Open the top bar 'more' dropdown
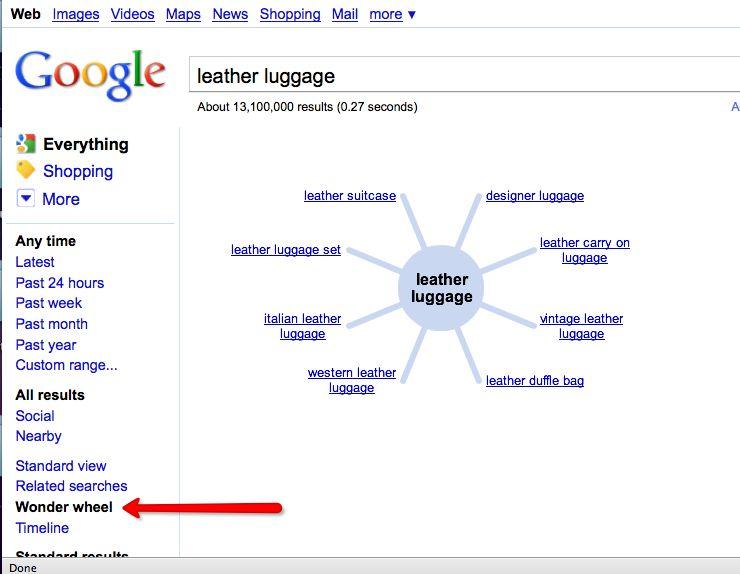Viewport: 740px width, 574px height. pyautogui.click(x=392, y=14)
